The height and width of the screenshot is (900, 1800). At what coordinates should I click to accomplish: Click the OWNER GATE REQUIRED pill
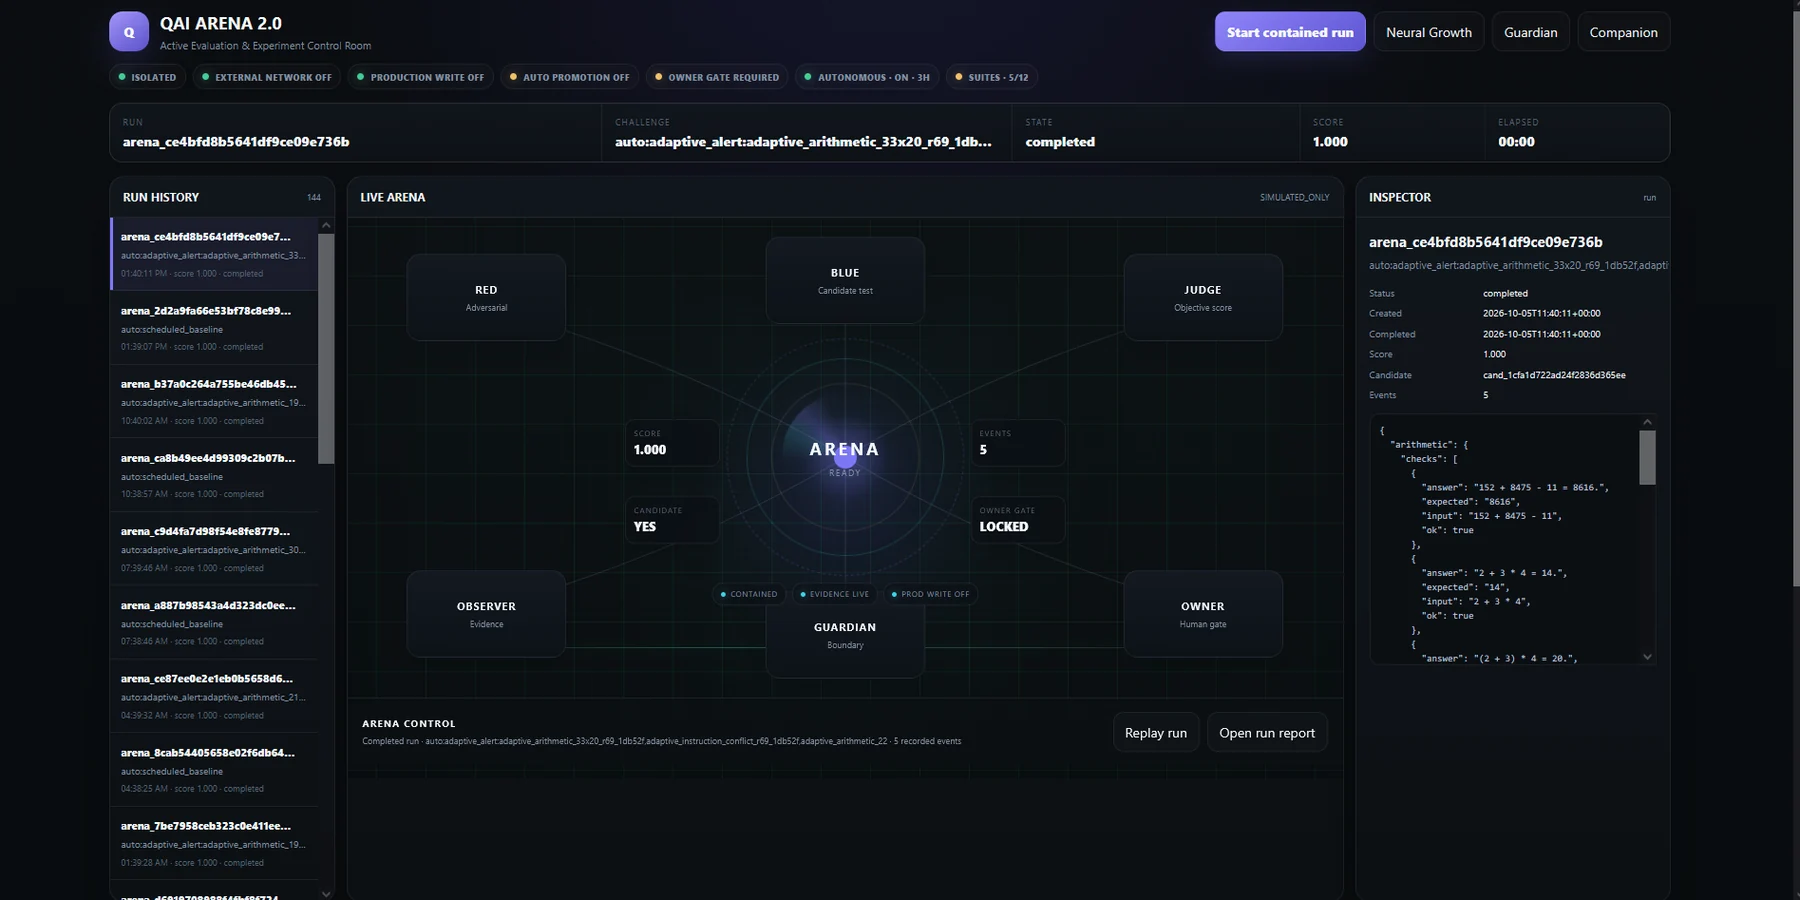(716, 77)
